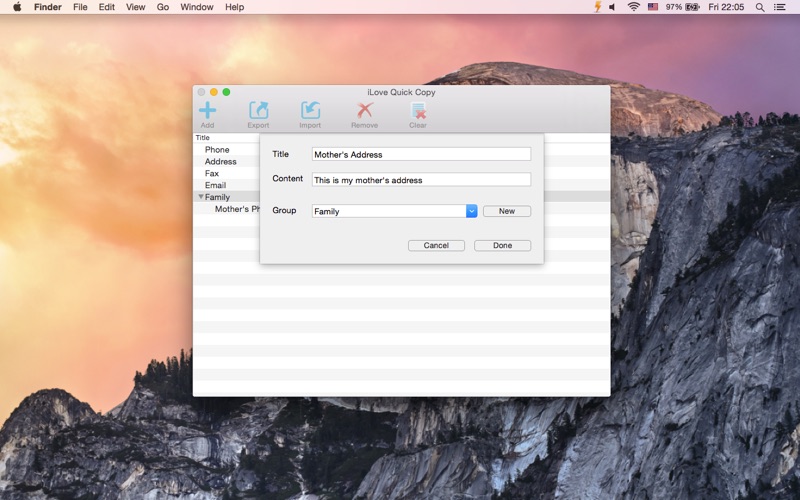Collapse the Family group triangle

pyautogui.click(x=201, y=197)
